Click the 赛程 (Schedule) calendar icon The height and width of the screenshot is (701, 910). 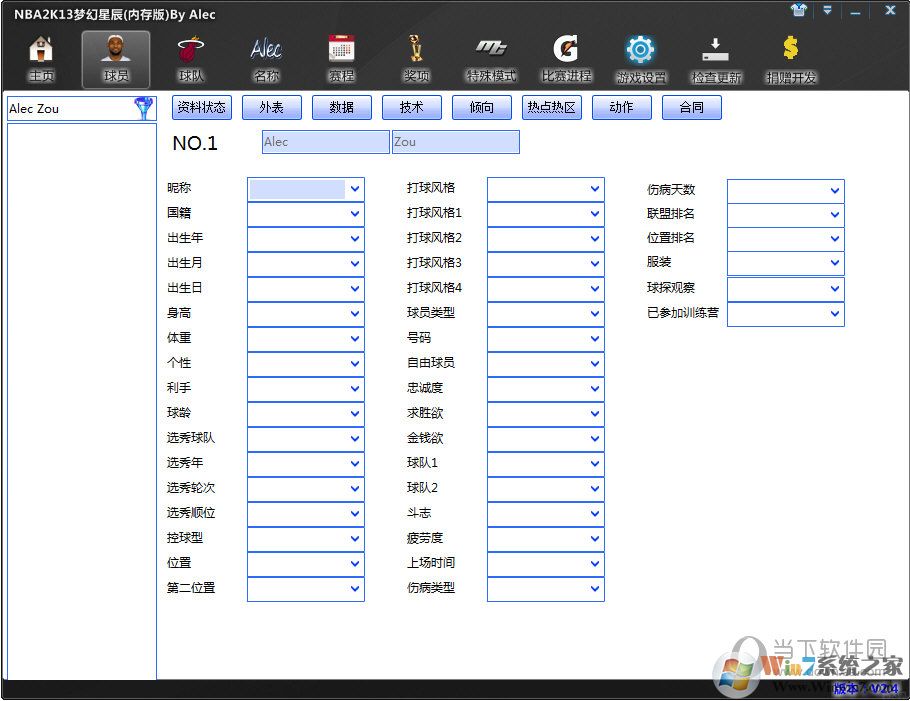[340, 57]
